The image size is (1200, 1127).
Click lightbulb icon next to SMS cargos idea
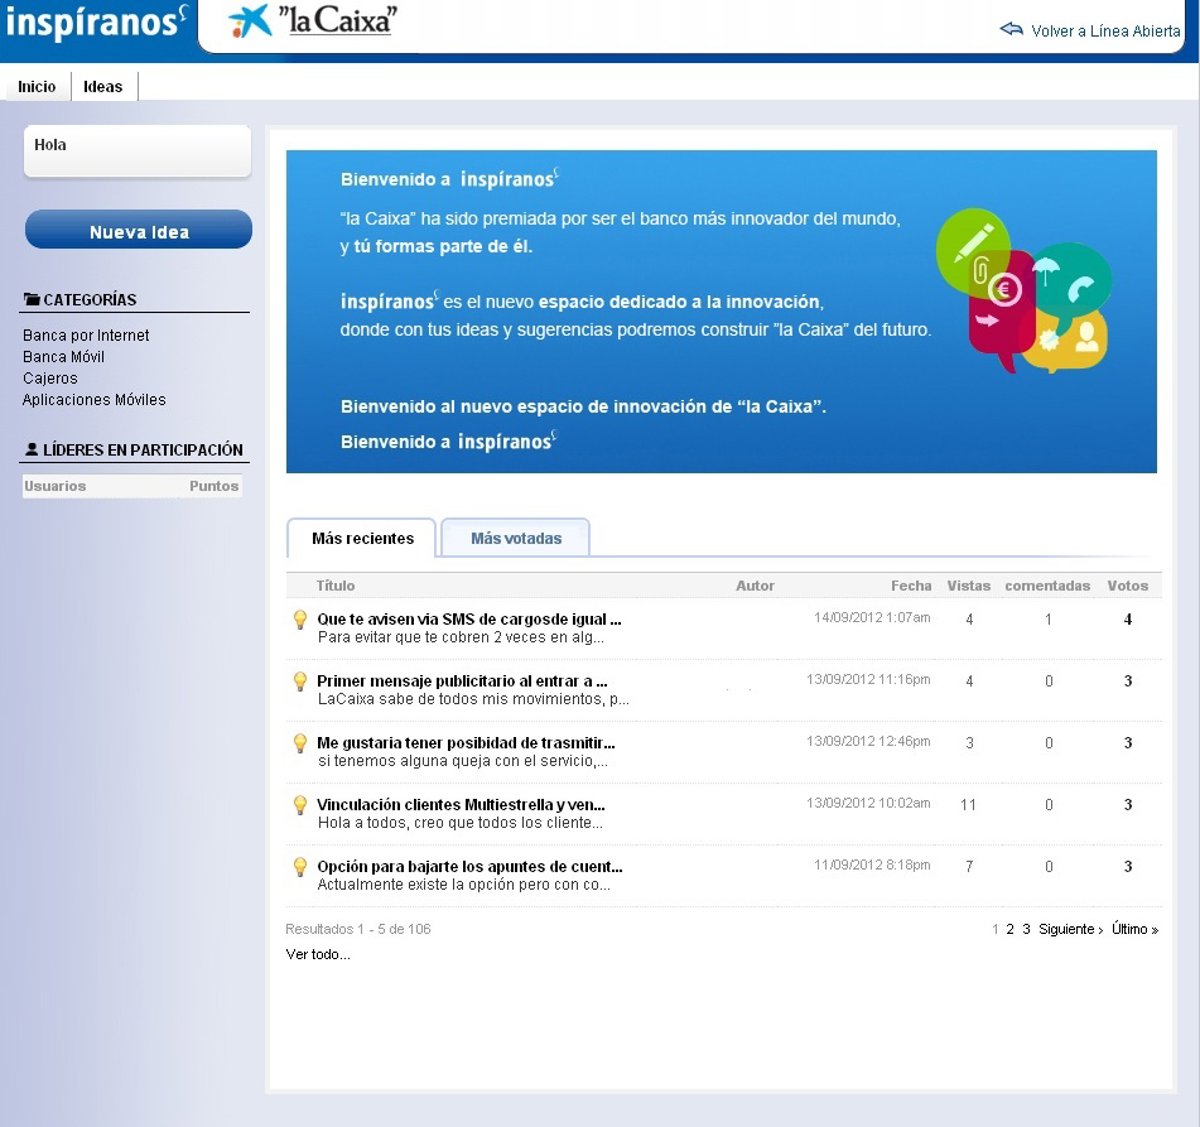pyautogui.click(x=299, y=620)
